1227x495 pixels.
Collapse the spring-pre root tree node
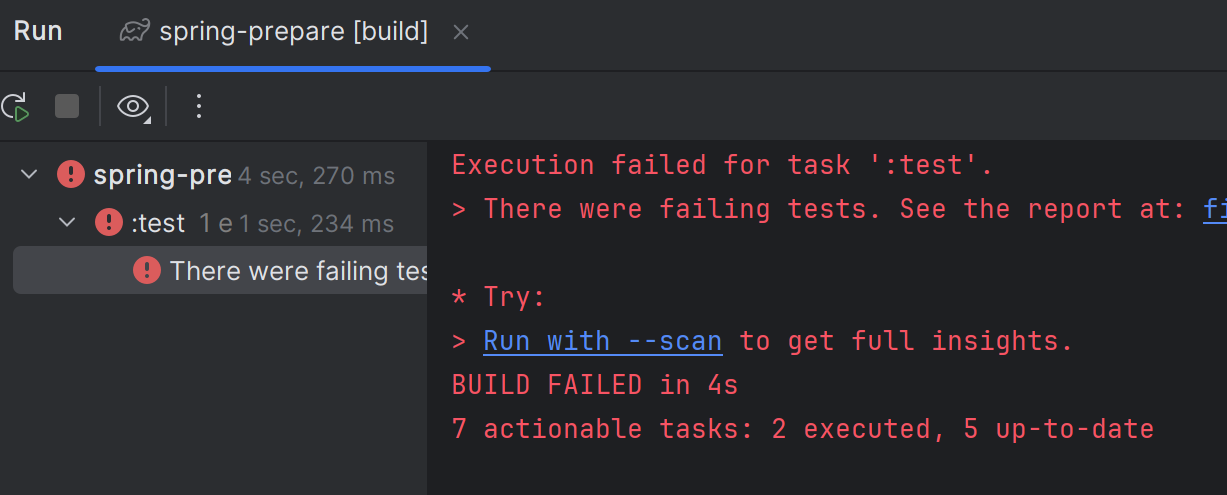coord(29,175)
